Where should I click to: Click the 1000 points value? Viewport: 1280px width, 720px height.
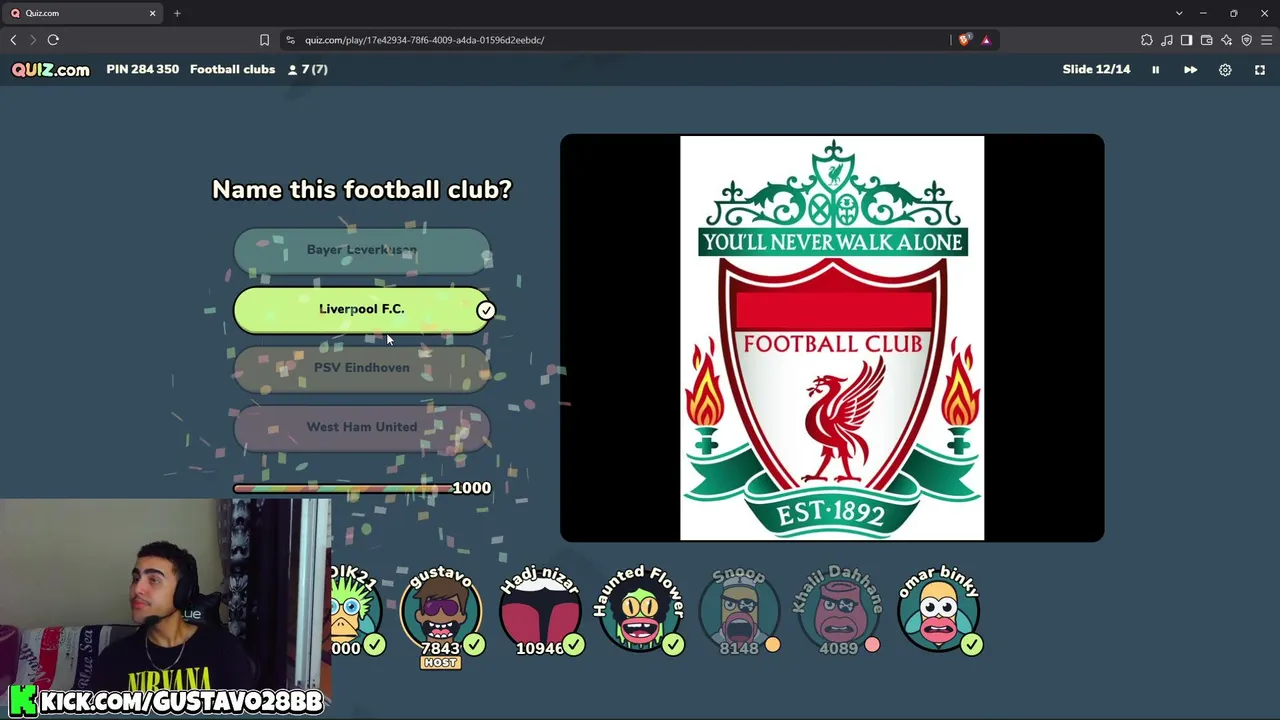[472, 488]
